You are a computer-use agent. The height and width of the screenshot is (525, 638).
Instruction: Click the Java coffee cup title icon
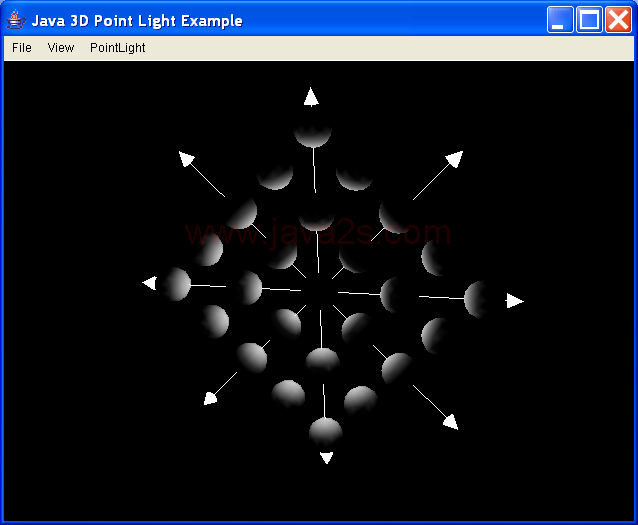(16, 20)
